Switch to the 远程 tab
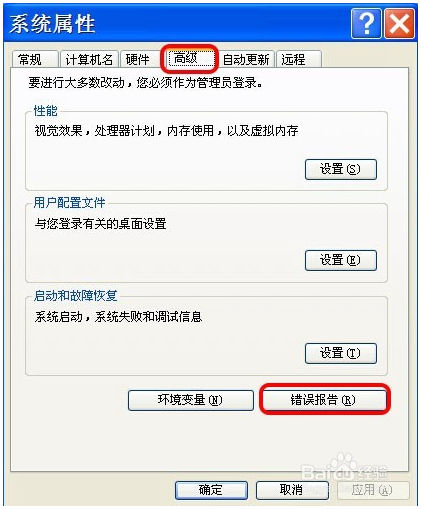Viewport: 421px width, 509px height. click(299, 60)
